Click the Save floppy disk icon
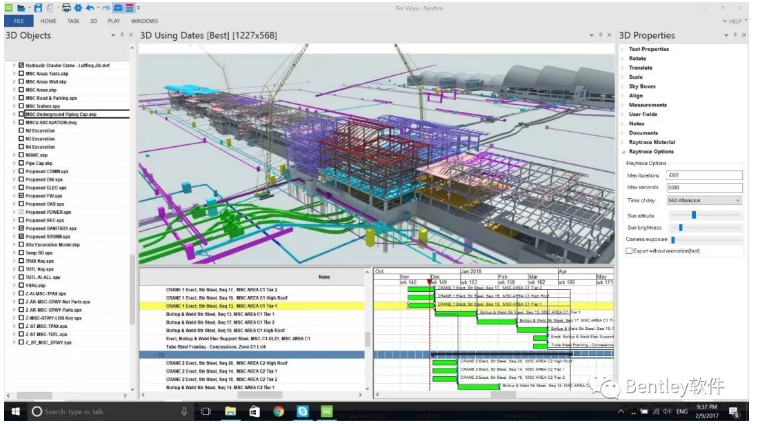The width and height of the screenshot is (757, 424). 38,8
